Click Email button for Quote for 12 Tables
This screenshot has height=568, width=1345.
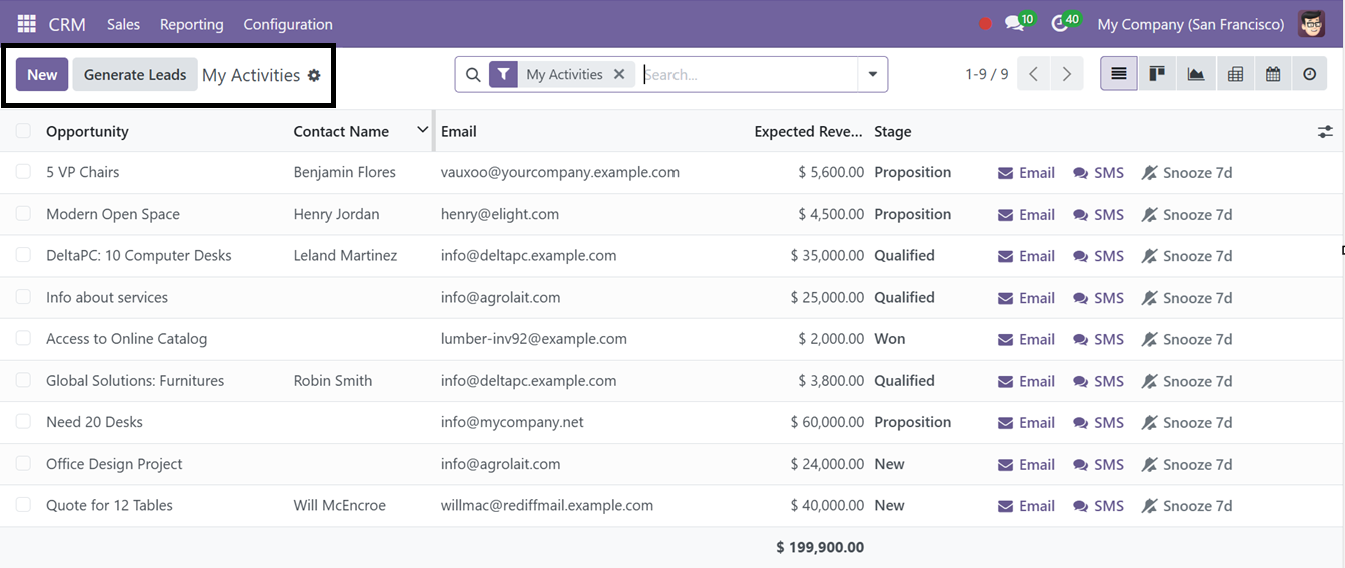1026,506
